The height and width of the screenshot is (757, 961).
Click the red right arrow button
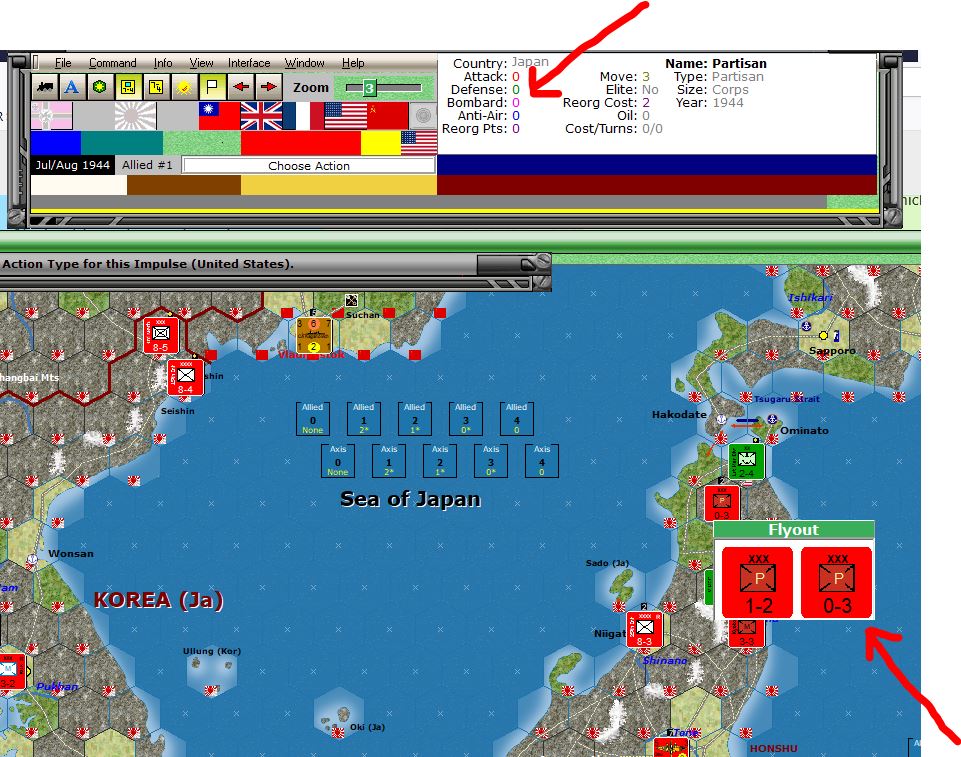[268, 87]
